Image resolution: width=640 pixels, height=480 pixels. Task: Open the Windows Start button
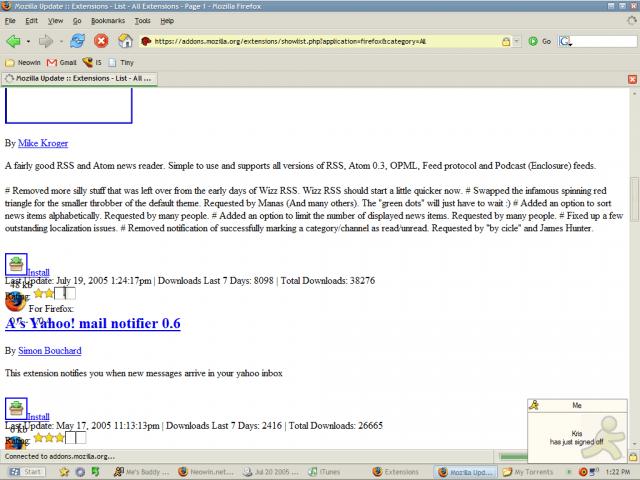pos(27,472)
